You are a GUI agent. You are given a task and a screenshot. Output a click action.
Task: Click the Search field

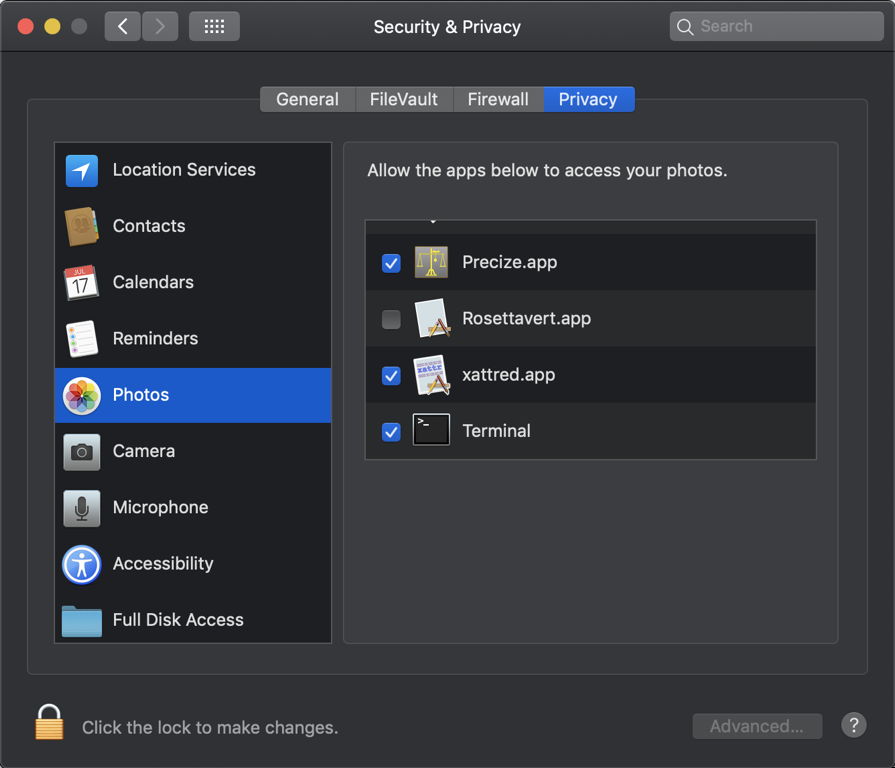pyautogui.click(x=776, y=27)
